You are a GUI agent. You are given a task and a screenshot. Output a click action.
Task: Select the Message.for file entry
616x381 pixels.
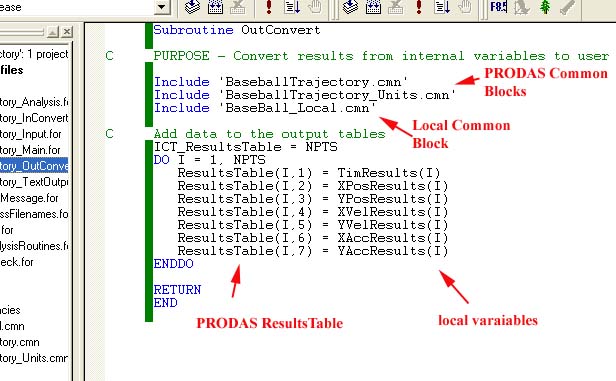click(29, 198)
